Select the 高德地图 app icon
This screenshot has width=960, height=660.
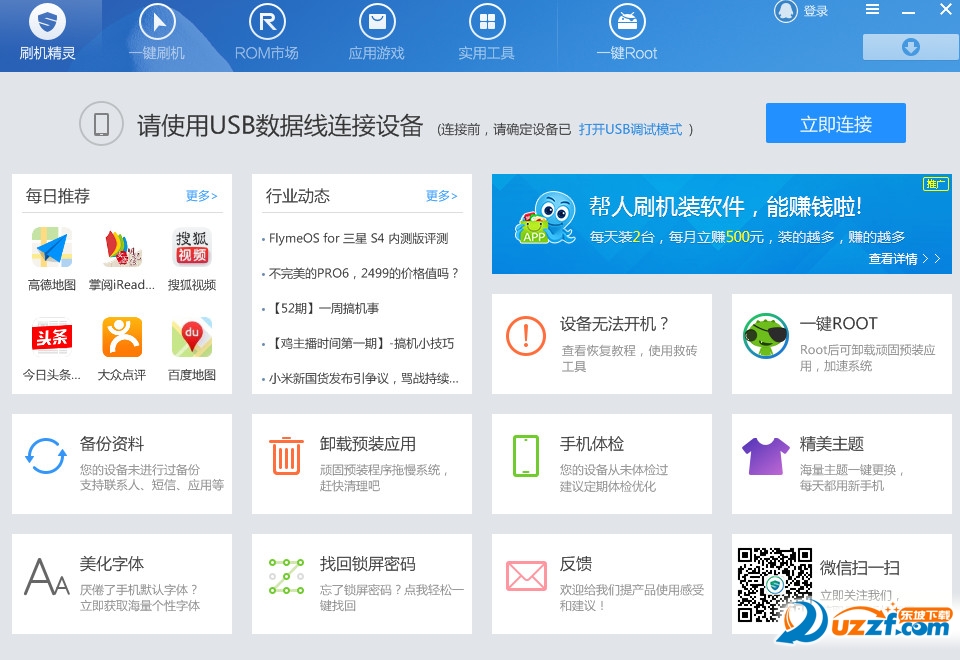(51, 245)
